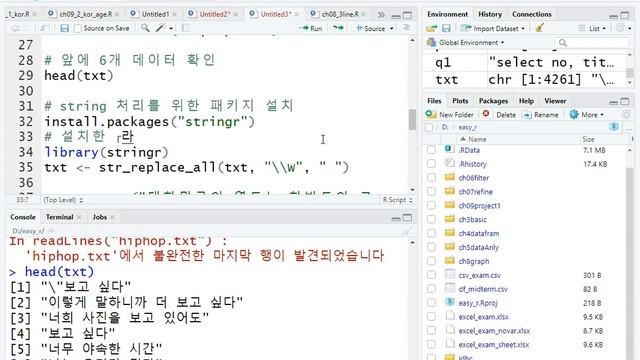Load workspace folder icon in Environment
Viewport: 640px width, 360px height.
[x=431, y=28]
